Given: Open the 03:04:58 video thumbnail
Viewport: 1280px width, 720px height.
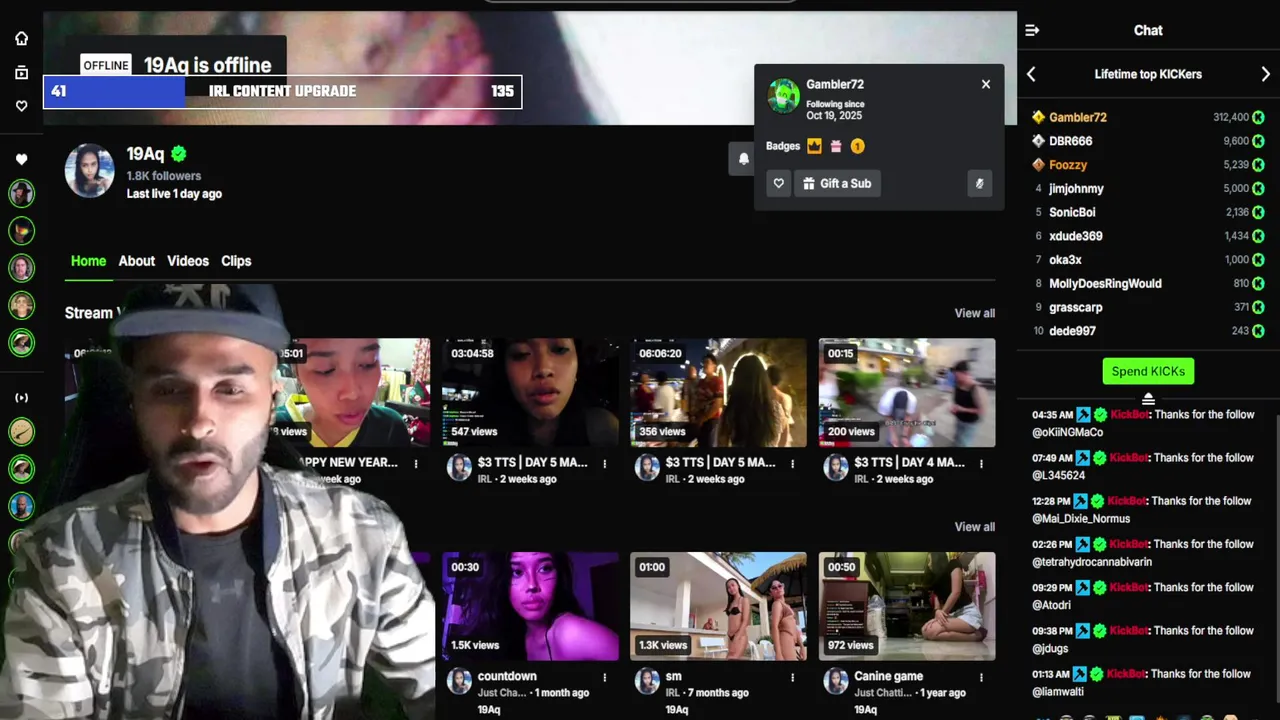Looking at the screenshot, I should pyautogui.click(x=530, y=392).
